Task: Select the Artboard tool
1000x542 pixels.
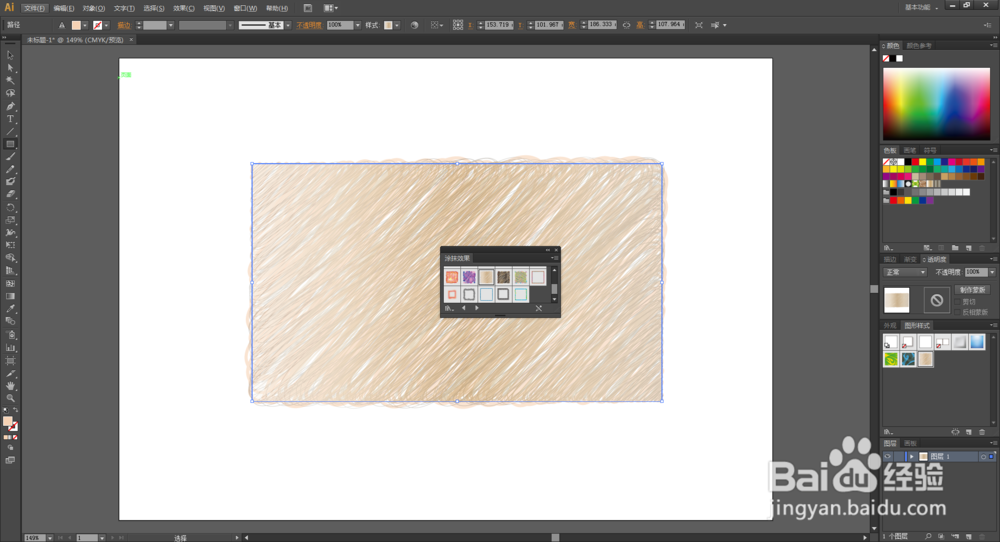Action: [10, 360]
